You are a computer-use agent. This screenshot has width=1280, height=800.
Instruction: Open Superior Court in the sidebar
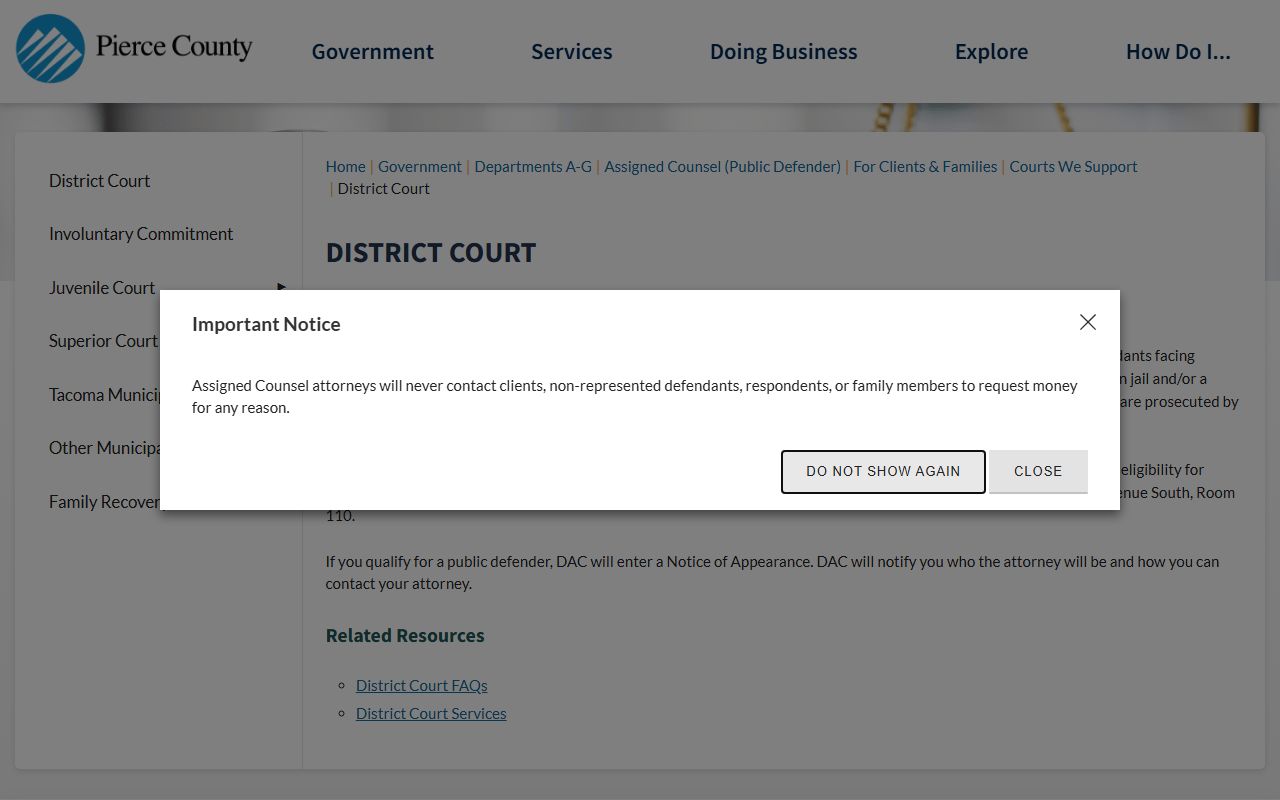click(x=104, y=341)
